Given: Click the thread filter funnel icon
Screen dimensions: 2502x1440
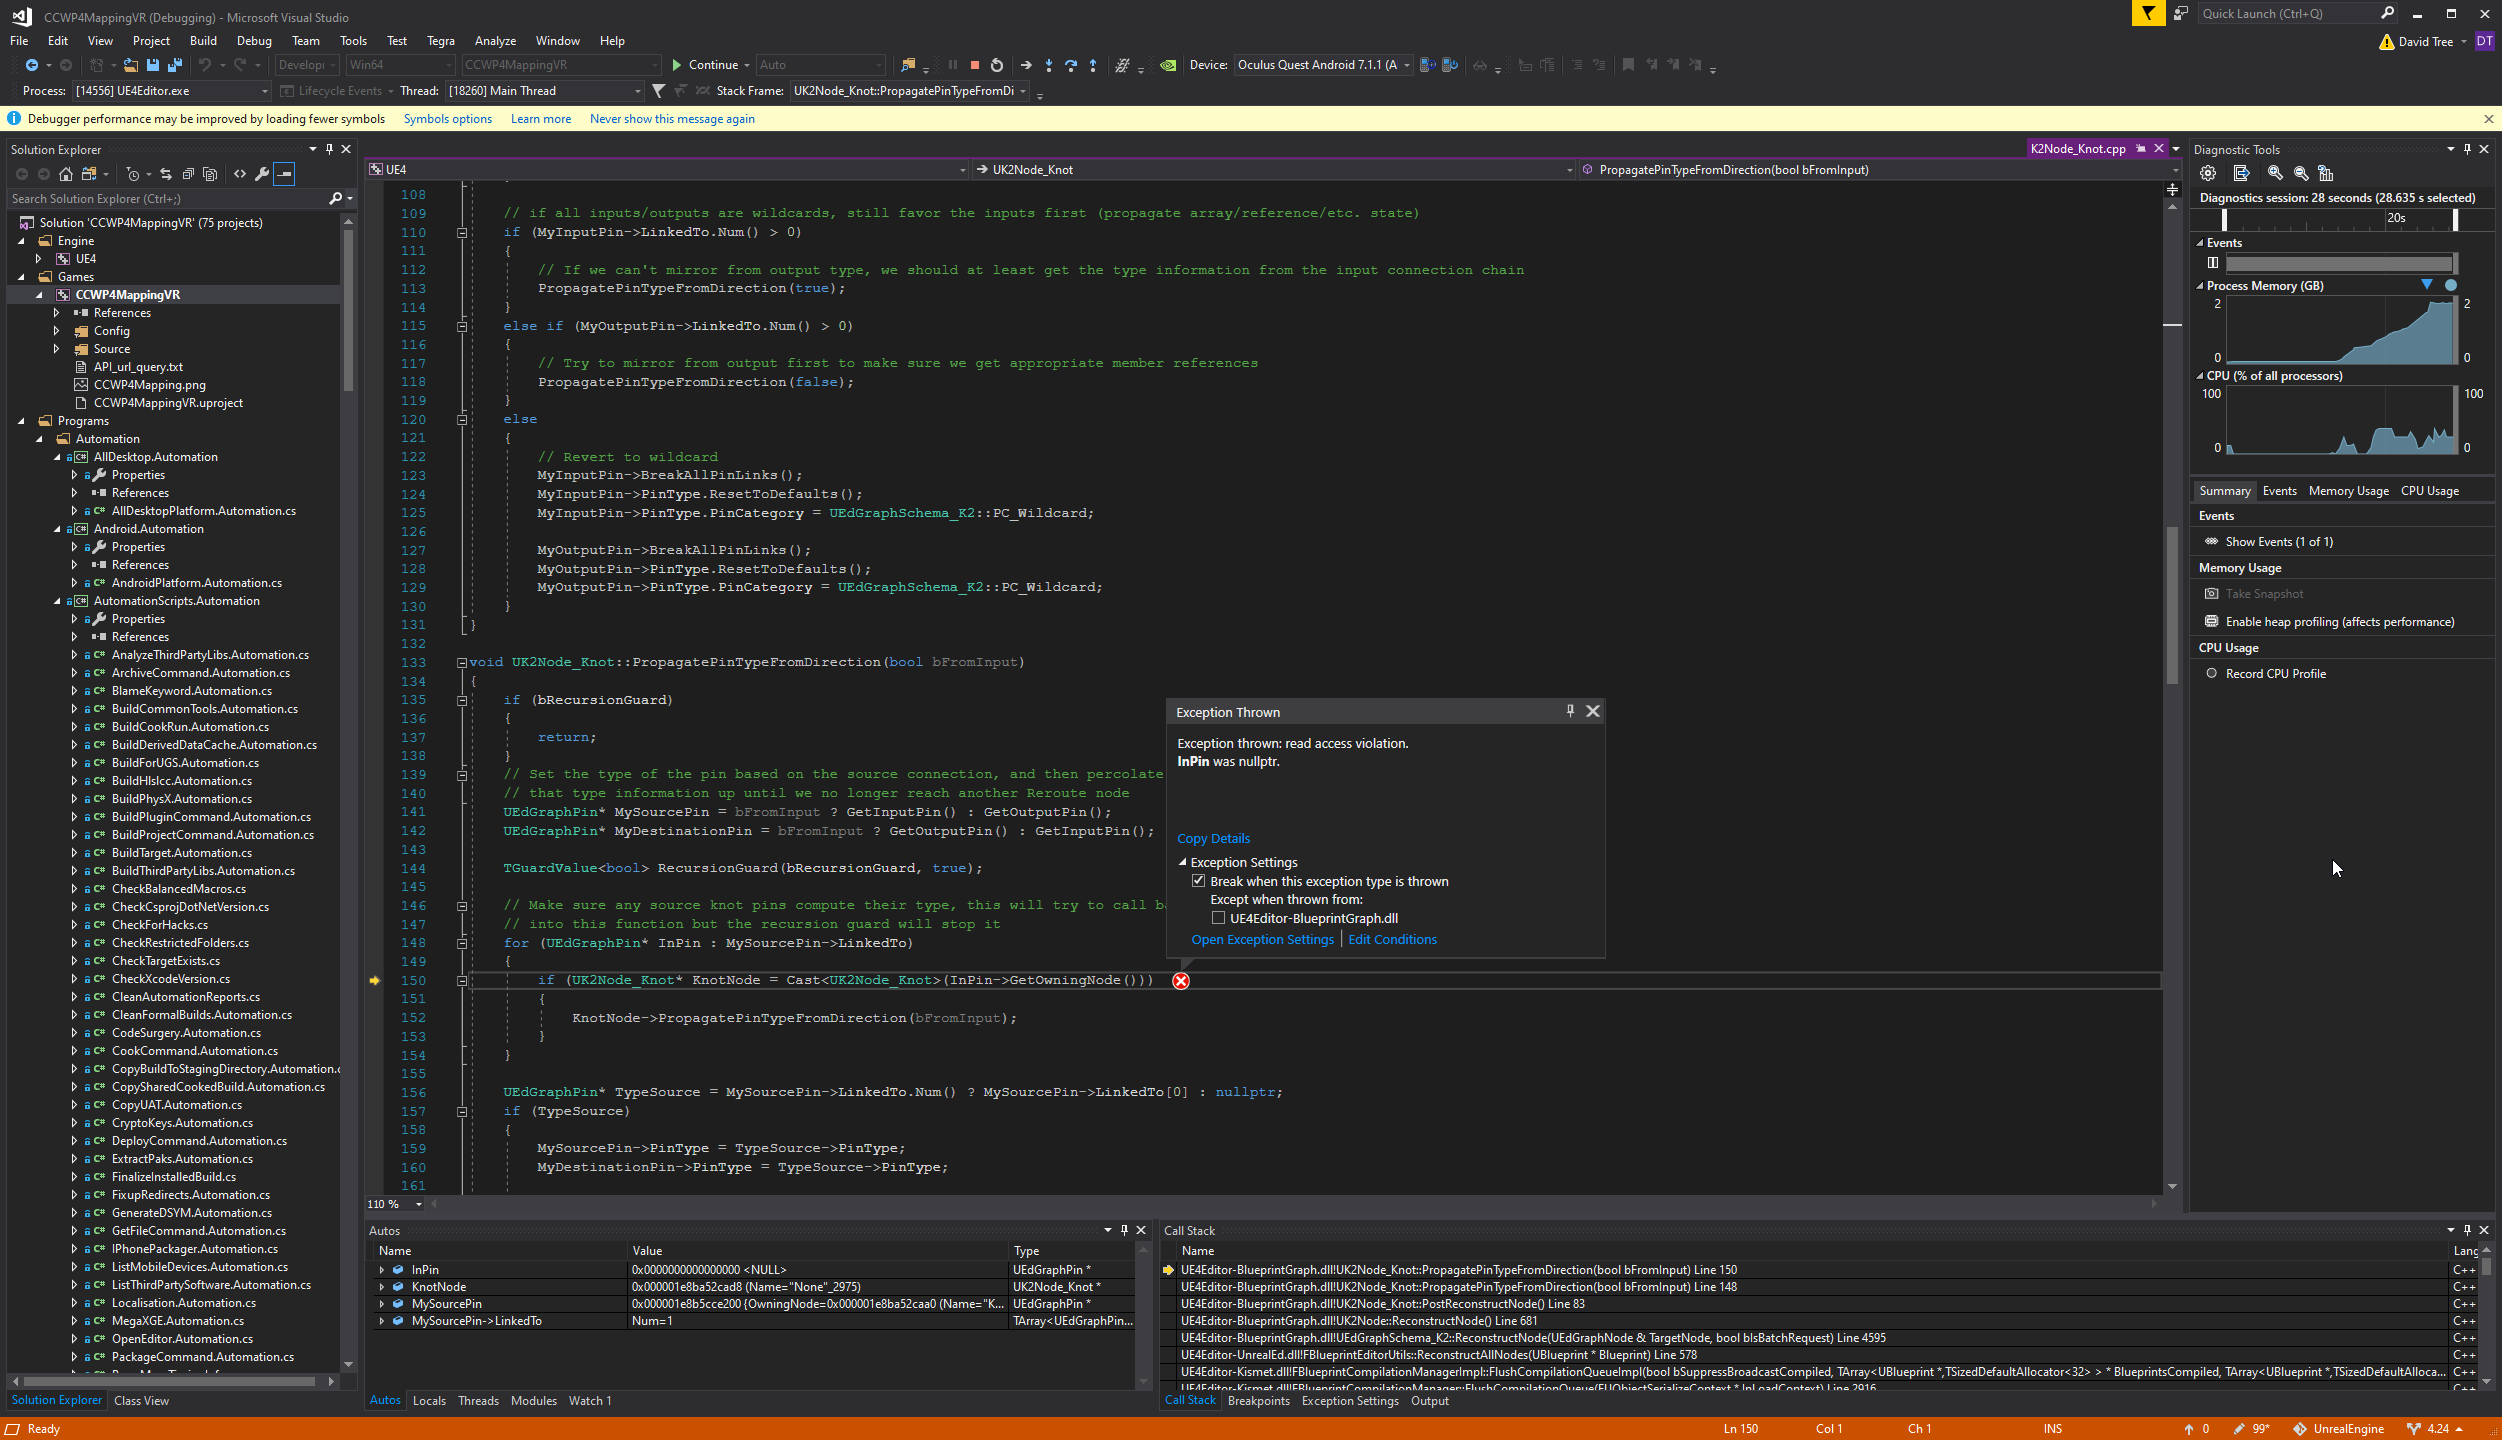Looking at the screenshot, I should 658,91.
